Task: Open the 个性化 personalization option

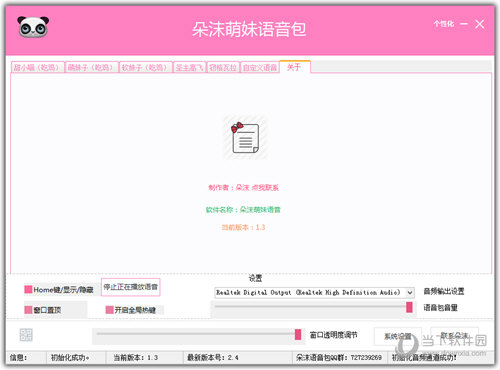Action: [x=444, y=24]
